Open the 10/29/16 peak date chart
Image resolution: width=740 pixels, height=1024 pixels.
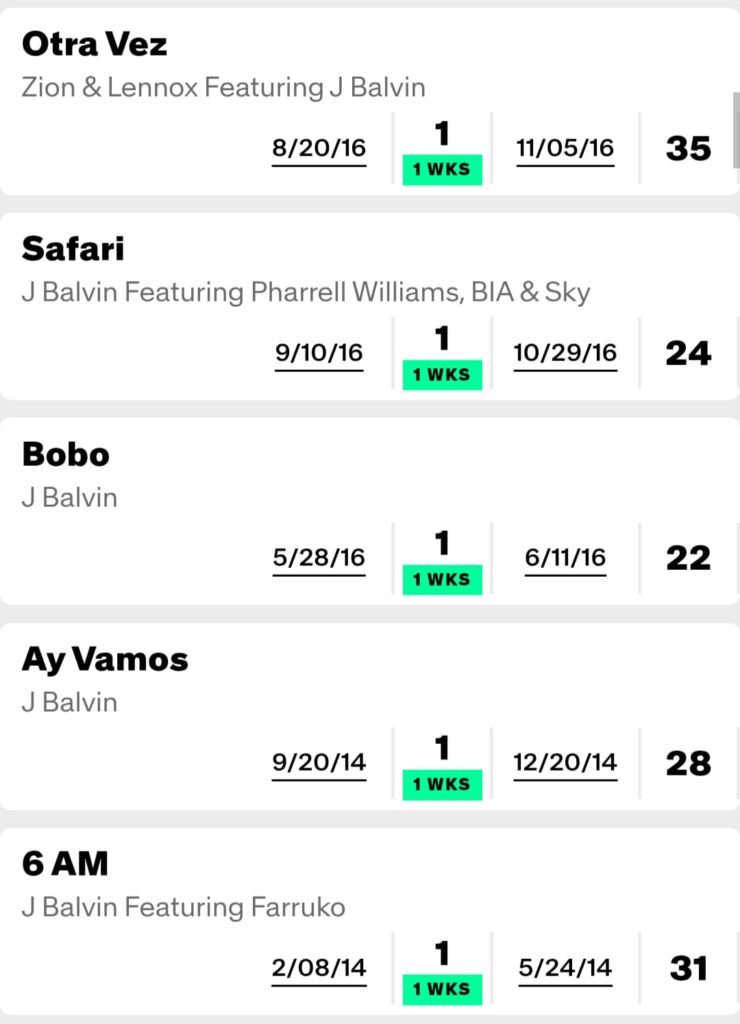565,354
